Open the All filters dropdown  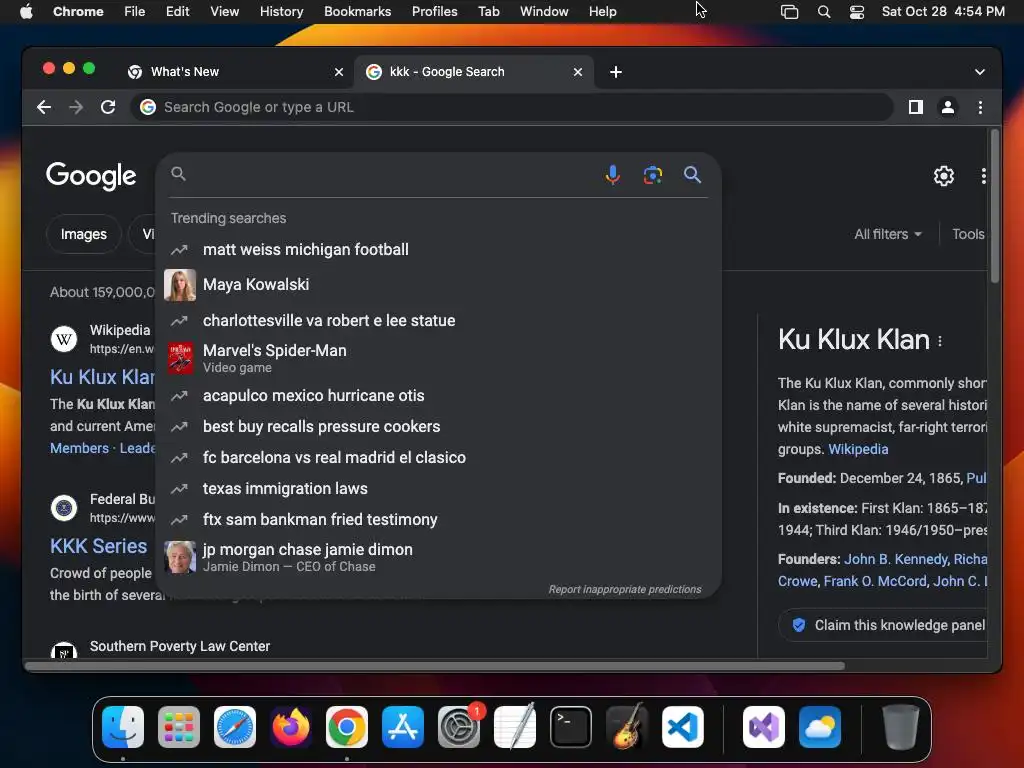(888, 234)
